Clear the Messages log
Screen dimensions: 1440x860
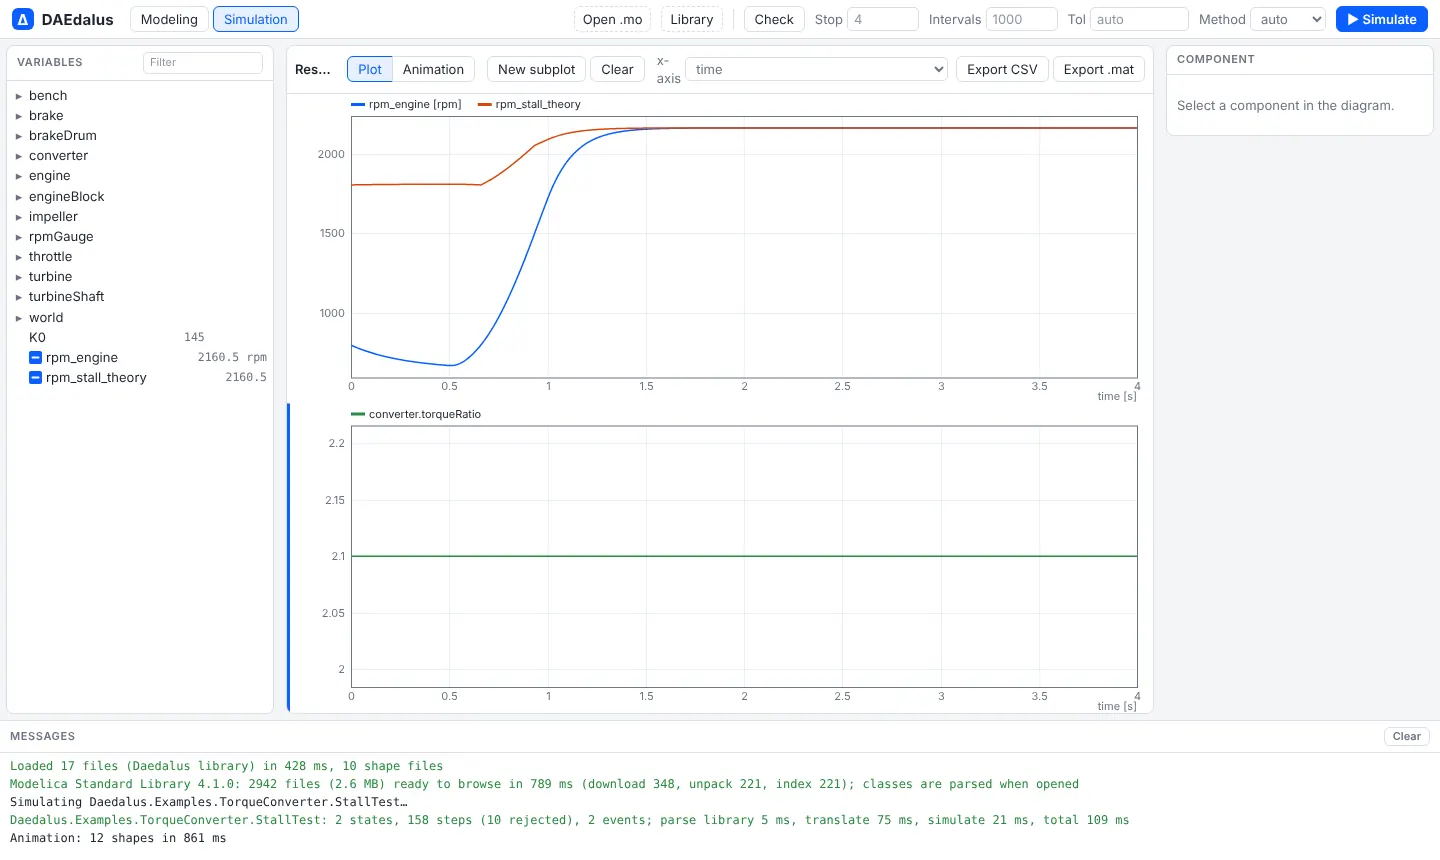1407,736
